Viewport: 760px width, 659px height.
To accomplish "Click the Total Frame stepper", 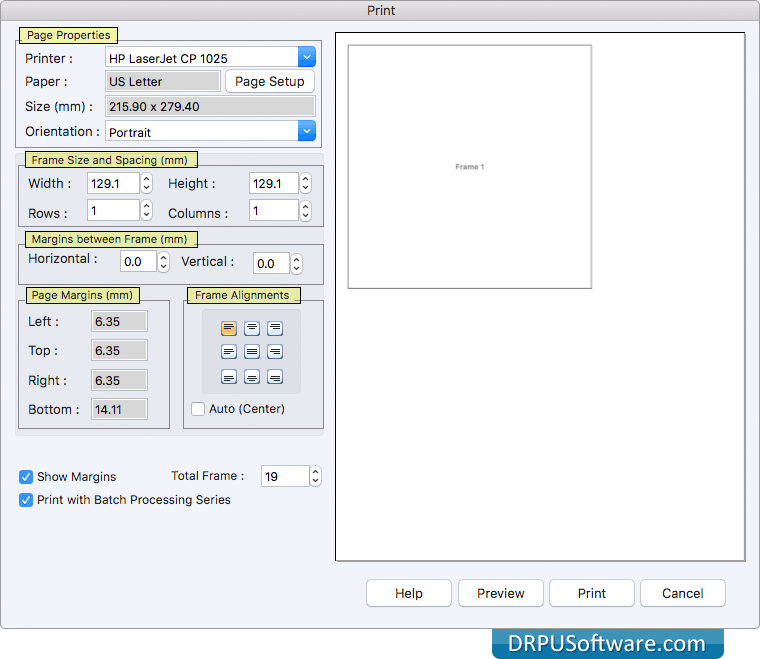I will [x=316, y=476].
